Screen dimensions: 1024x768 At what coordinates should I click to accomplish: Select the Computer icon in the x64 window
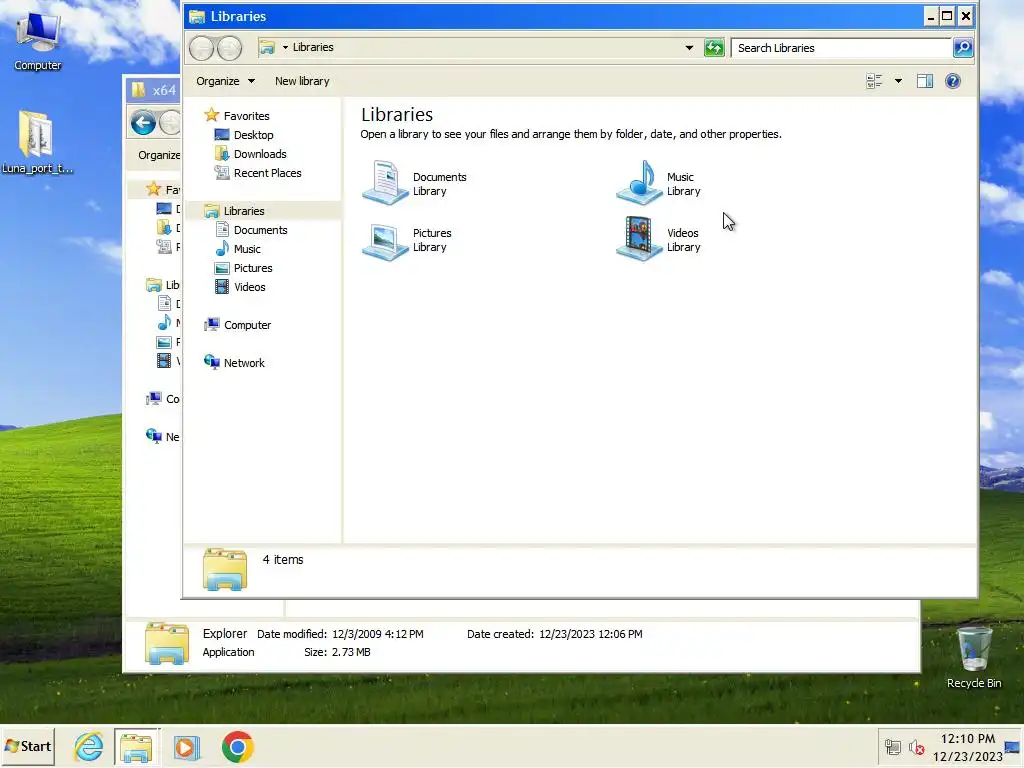point(153,398)
